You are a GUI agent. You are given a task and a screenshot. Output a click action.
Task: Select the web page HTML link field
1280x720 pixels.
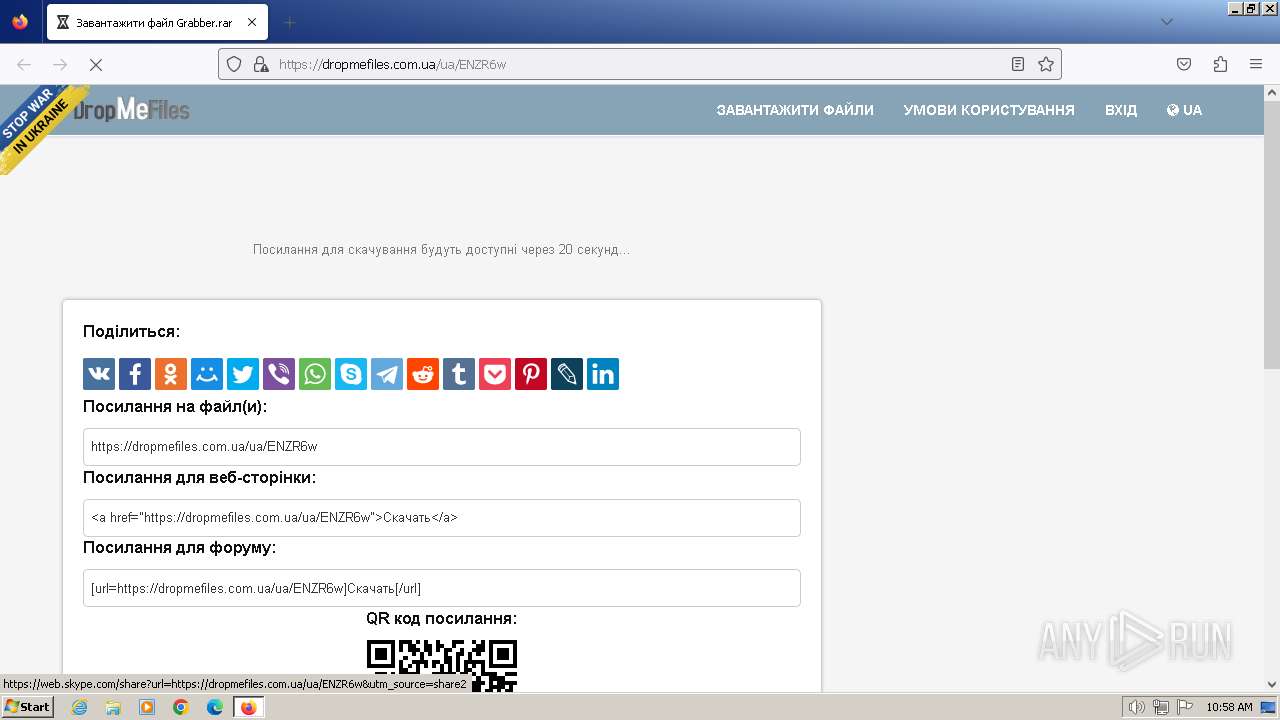442,518
